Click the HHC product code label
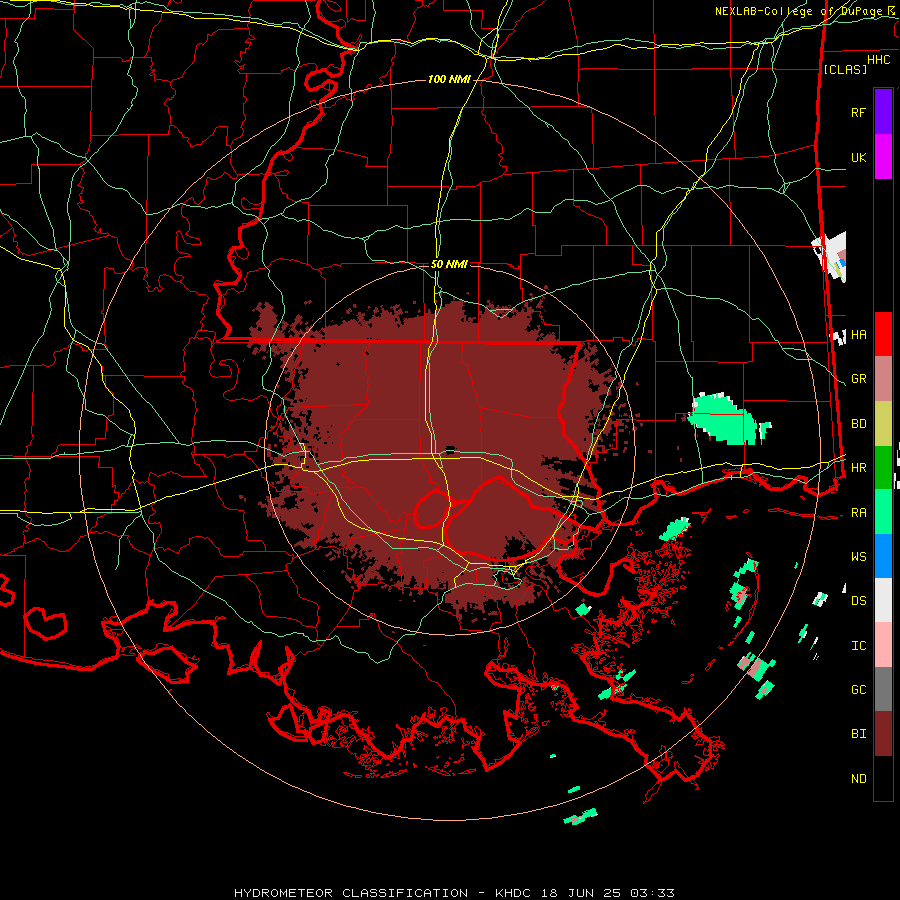The width and height of the screenshot is (900, 900). (x=878, y=60)
